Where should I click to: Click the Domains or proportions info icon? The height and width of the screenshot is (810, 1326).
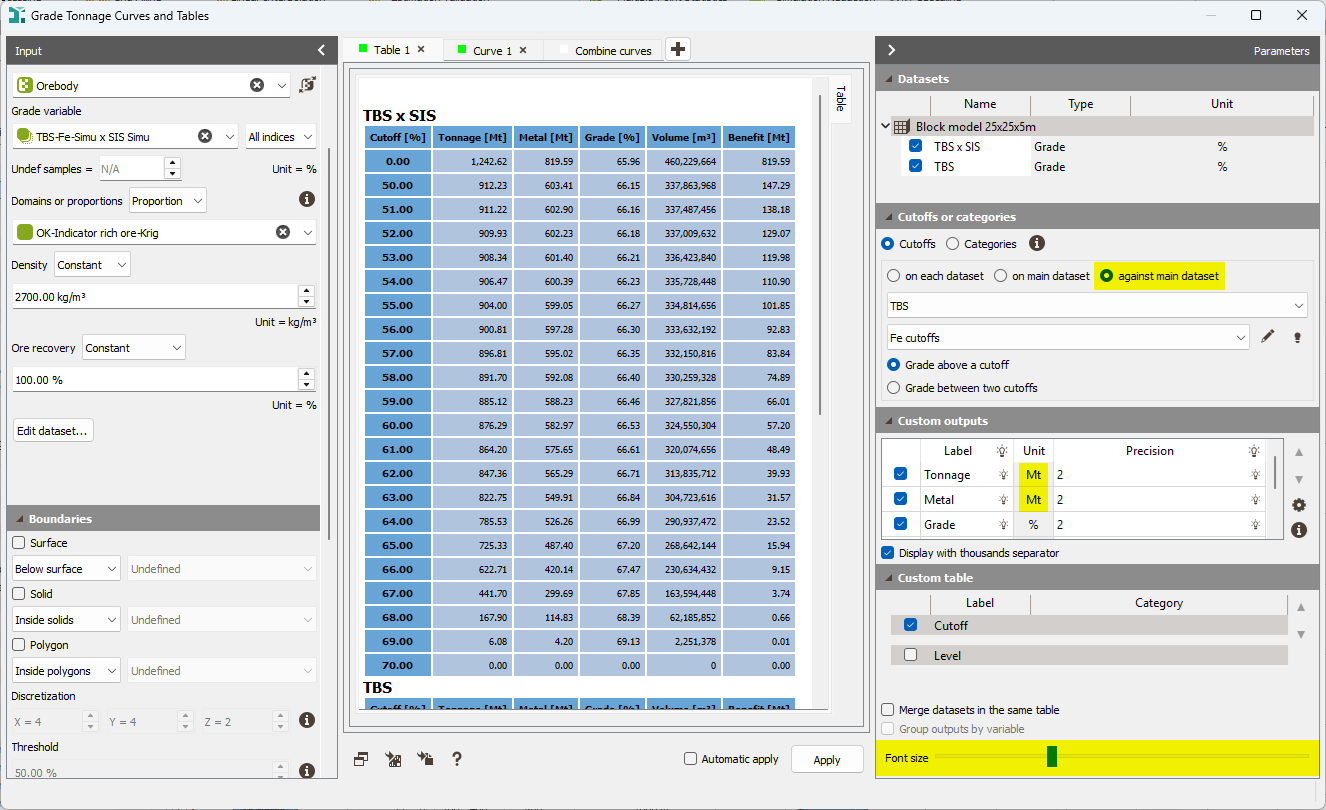tap(307, 199)
